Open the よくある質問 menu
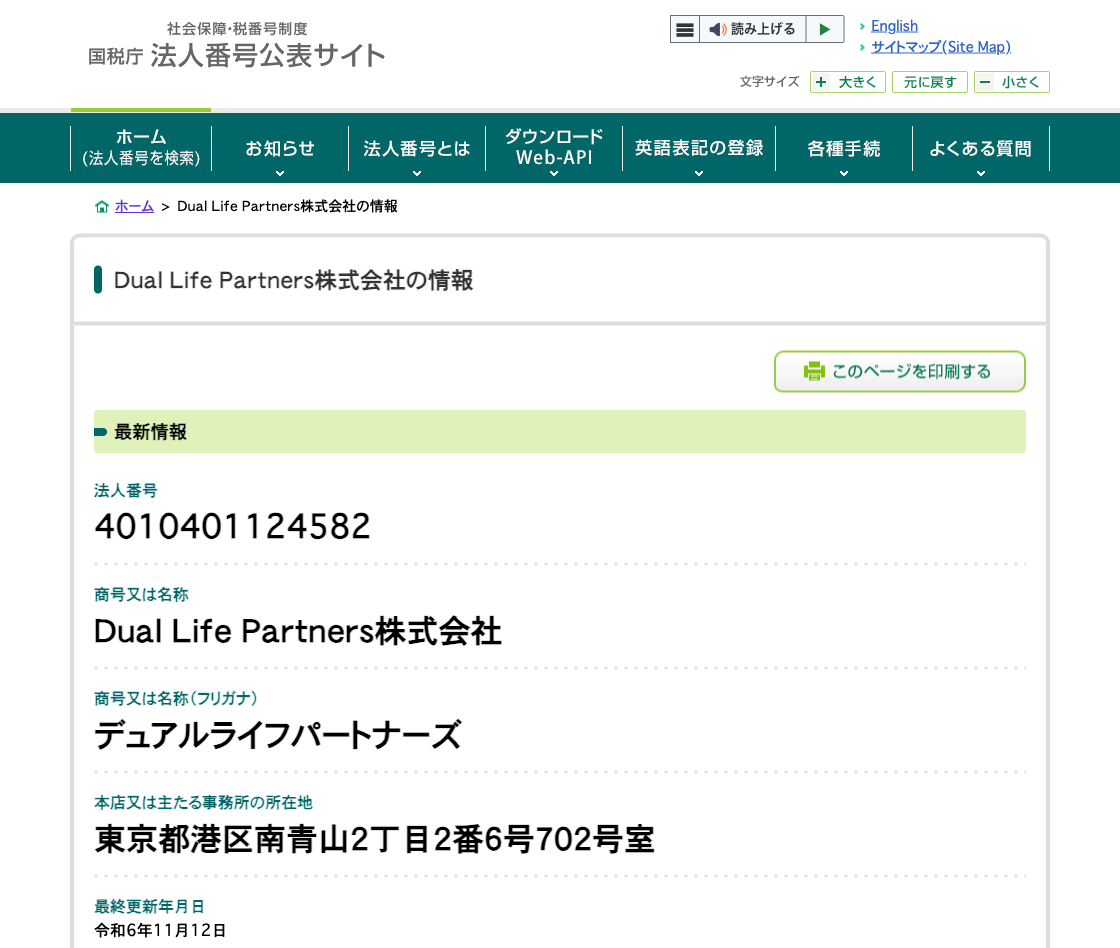1120x948 pixels. 981,148
